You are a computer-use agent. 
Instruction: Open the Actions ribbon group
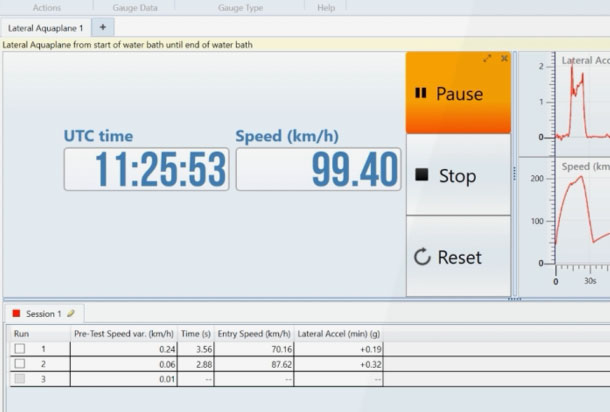pyautogui.click(x=46, y=7)
